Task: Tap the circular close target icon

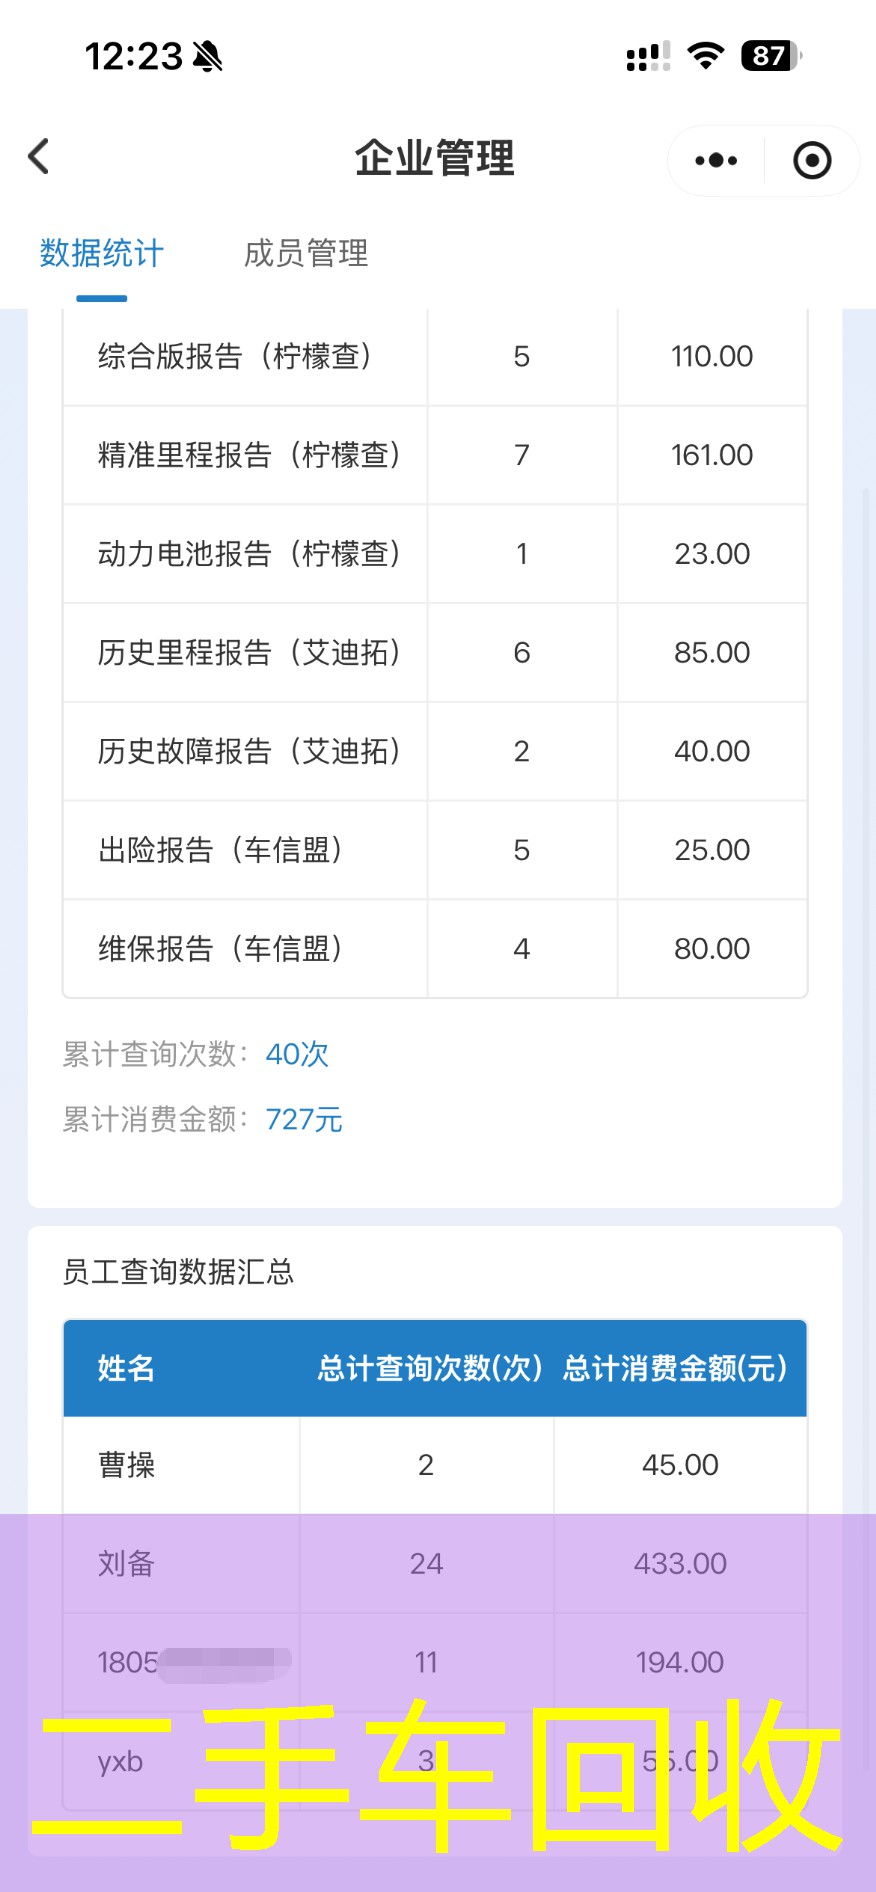Action: click(811, 160)
